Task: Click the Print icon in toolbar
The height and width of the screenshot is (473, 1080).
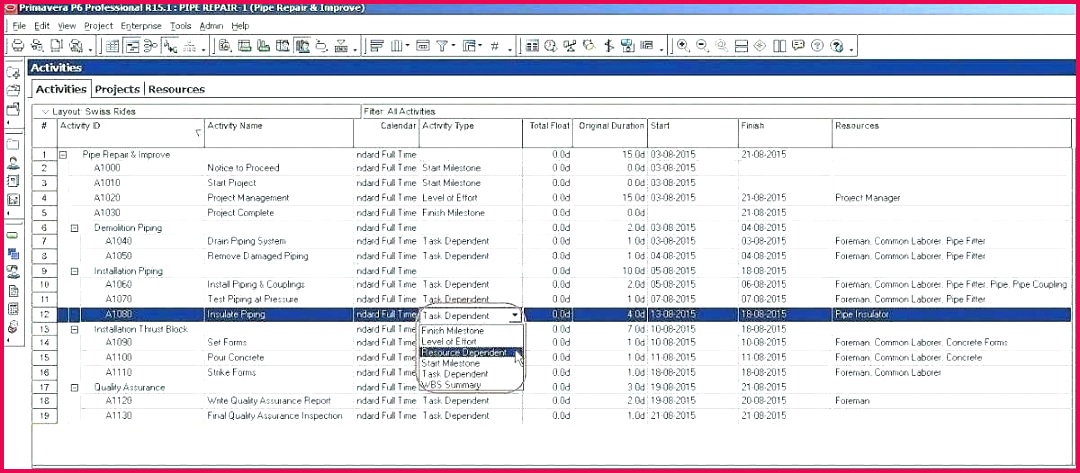Action: 18,46
